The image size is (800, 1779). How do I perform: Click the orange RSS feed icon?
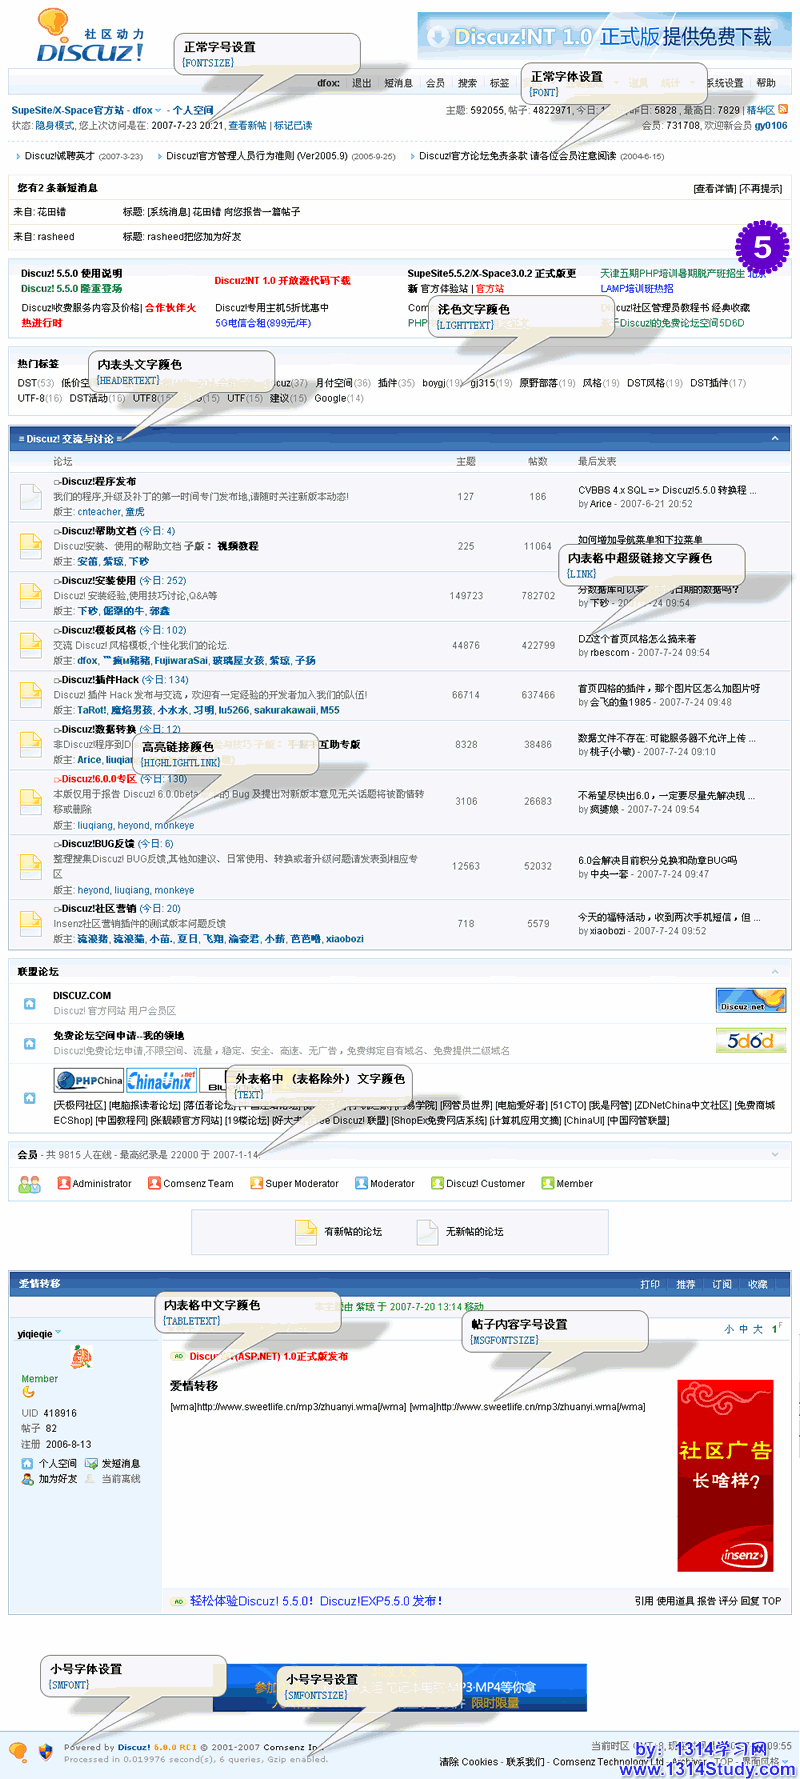coord(783,110)
